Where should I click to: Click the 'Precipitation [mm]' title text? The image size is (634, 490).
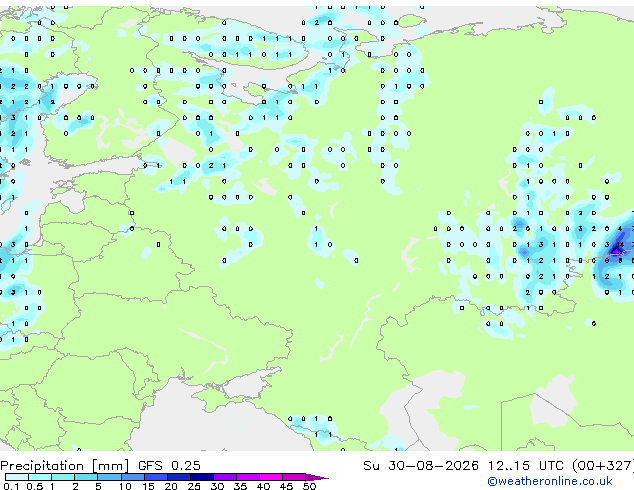click(x=64, y=466)
